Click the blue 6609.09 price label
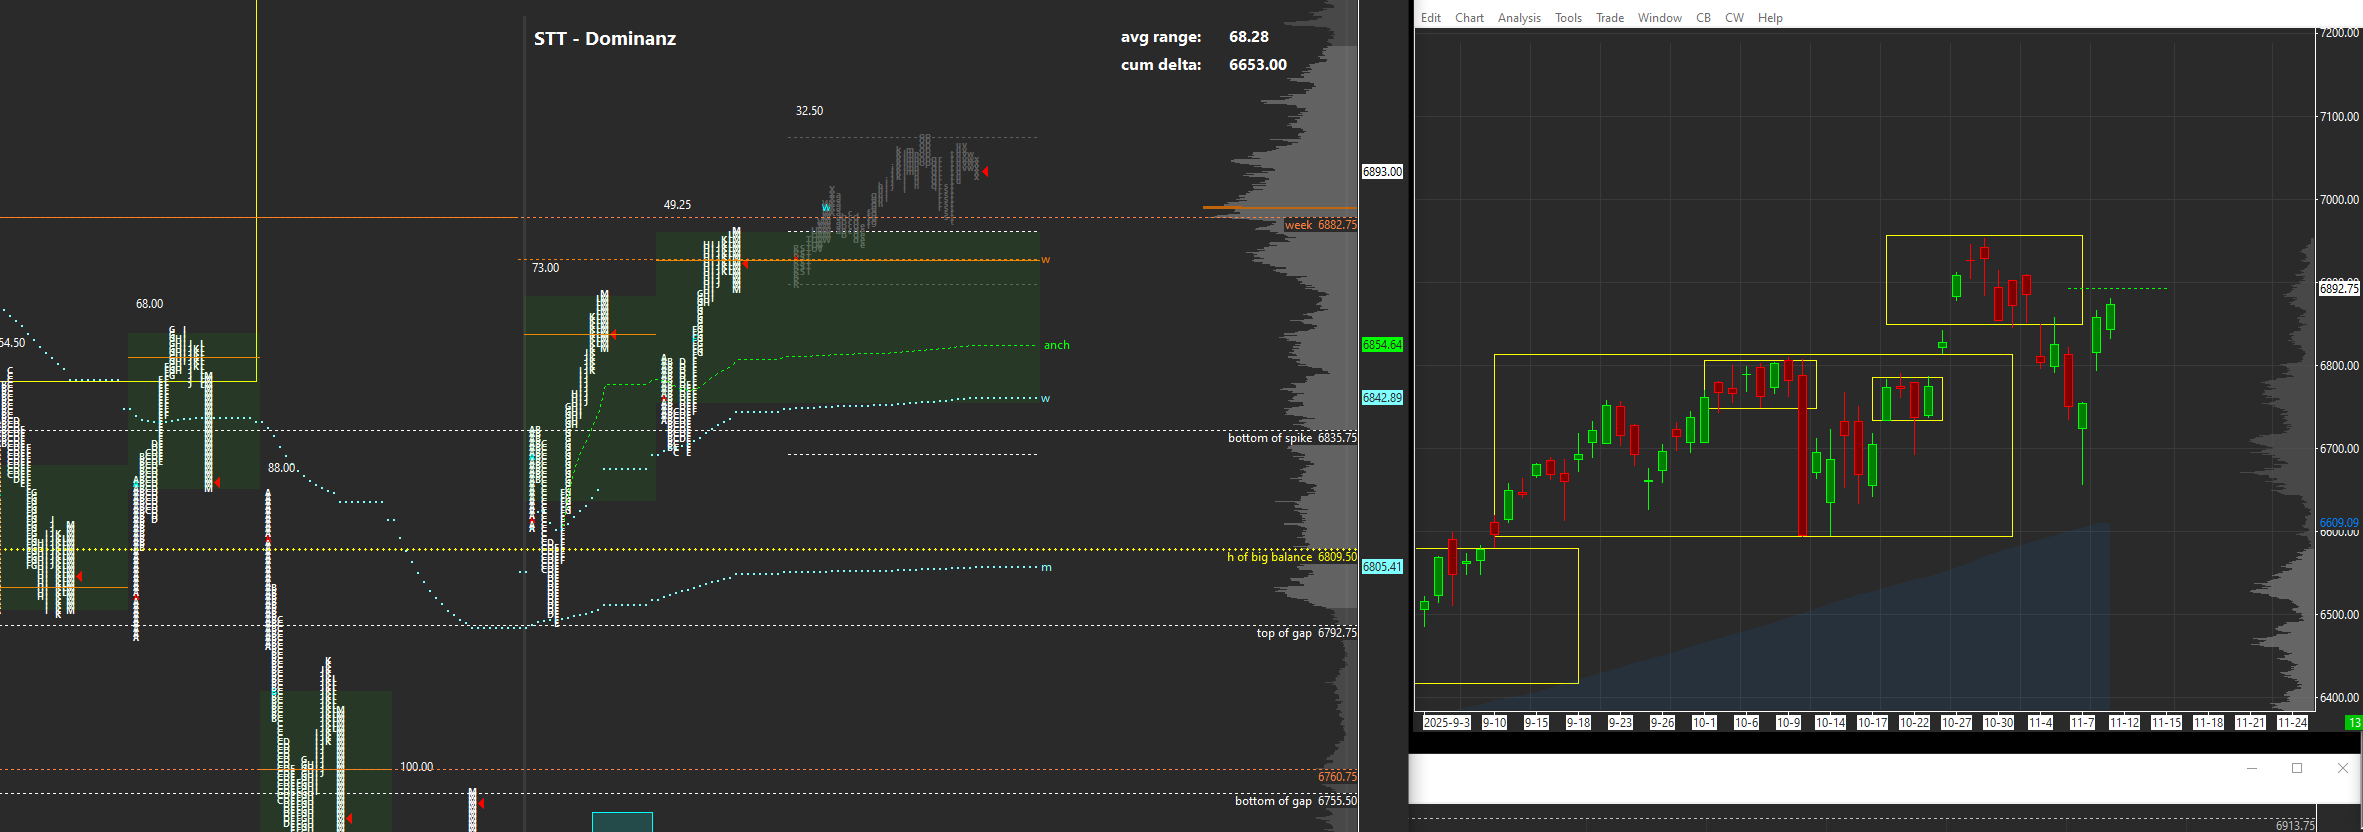The height and width of the screenshot is (832, 2363). point(2340,523)
